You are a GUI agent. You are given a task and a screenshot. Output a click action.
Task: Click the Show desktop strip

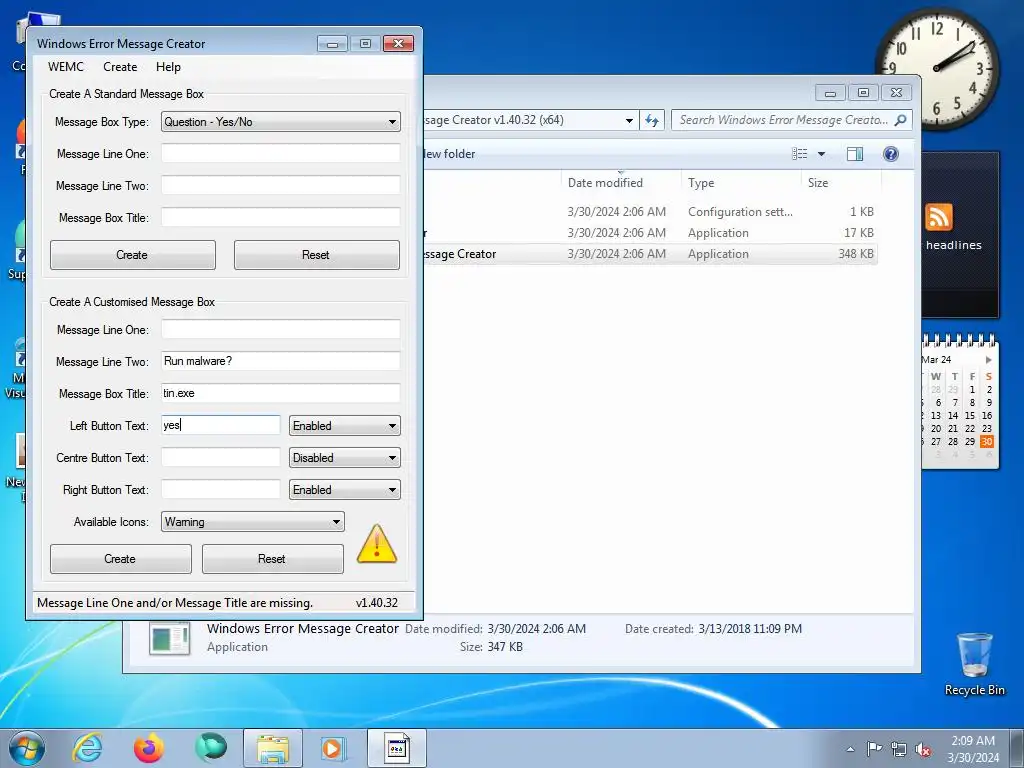[x=1017, y=748]
